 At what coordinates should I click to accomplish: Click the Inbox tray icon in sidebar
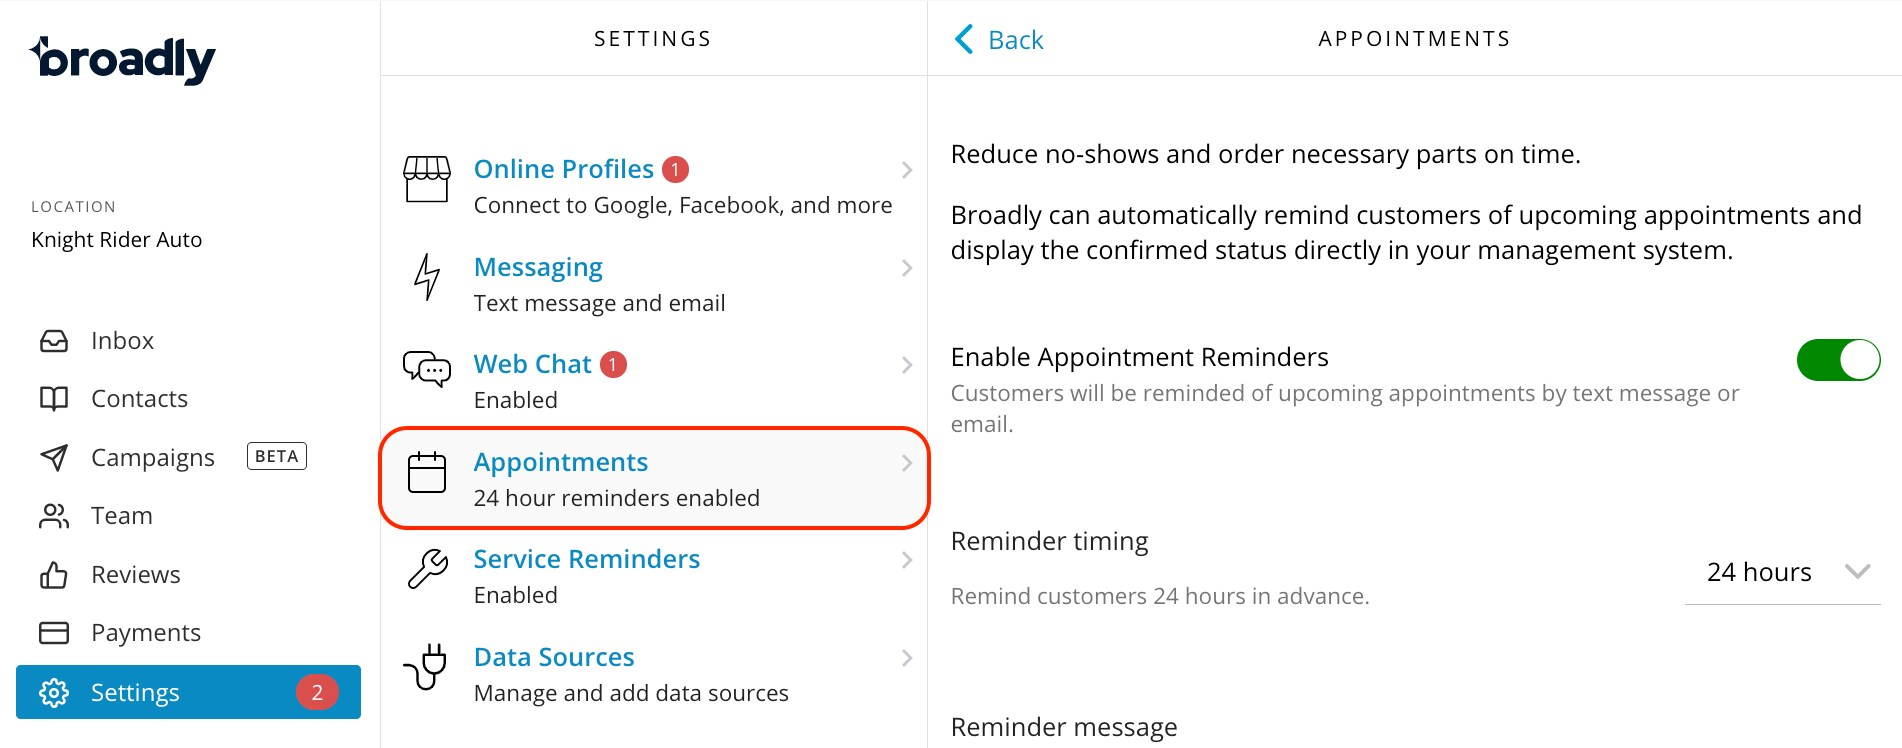[x=54, y=341]
